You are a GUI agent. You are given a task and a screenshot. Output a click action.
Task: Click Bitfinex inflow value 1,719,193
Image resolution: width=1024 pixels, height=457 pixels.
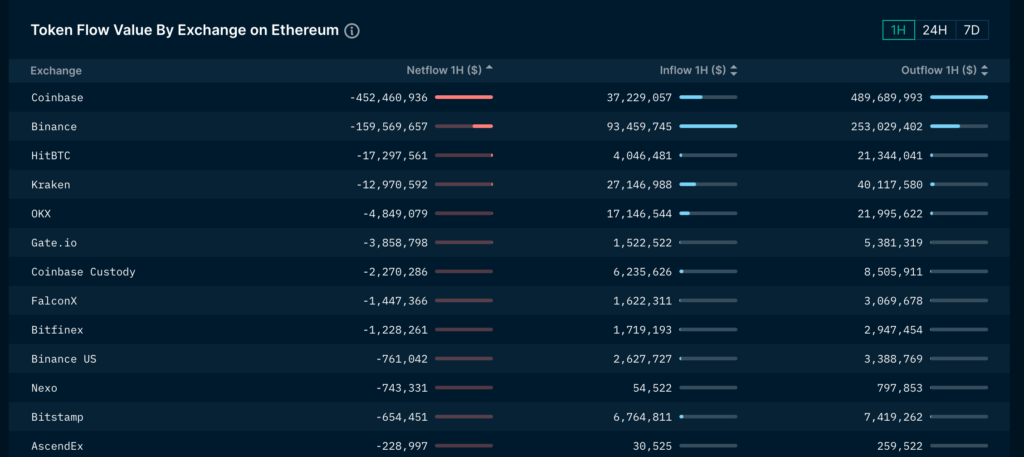(643, 330)
